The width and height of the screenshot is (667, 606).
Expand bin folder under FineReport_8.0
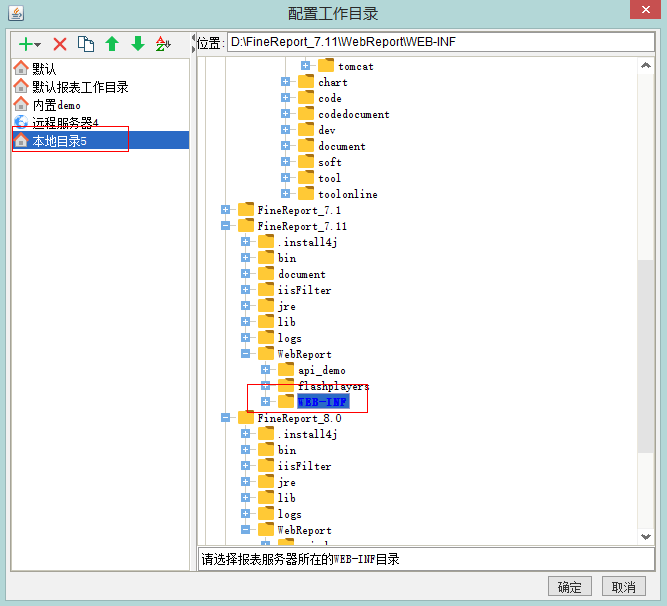(x=245, y=450)
